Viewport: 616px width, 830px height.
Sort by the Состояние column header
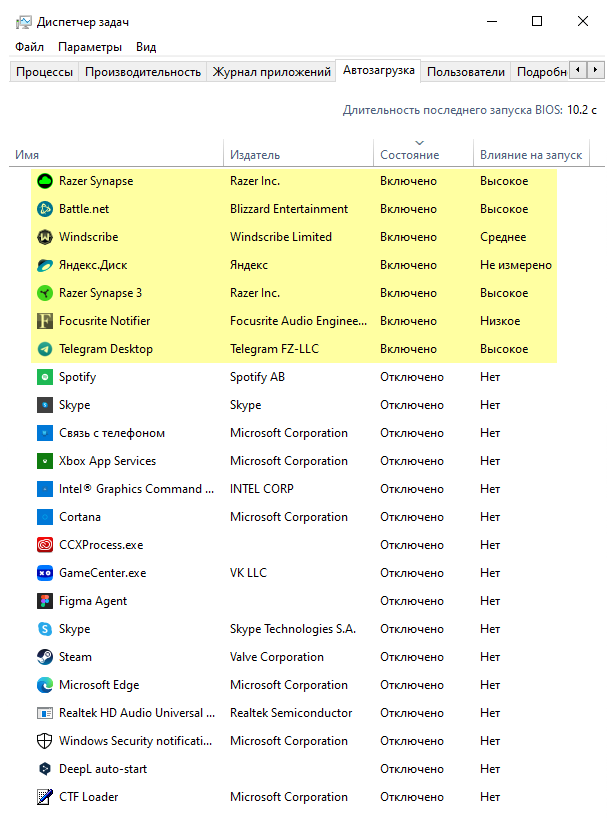(423, 155)
